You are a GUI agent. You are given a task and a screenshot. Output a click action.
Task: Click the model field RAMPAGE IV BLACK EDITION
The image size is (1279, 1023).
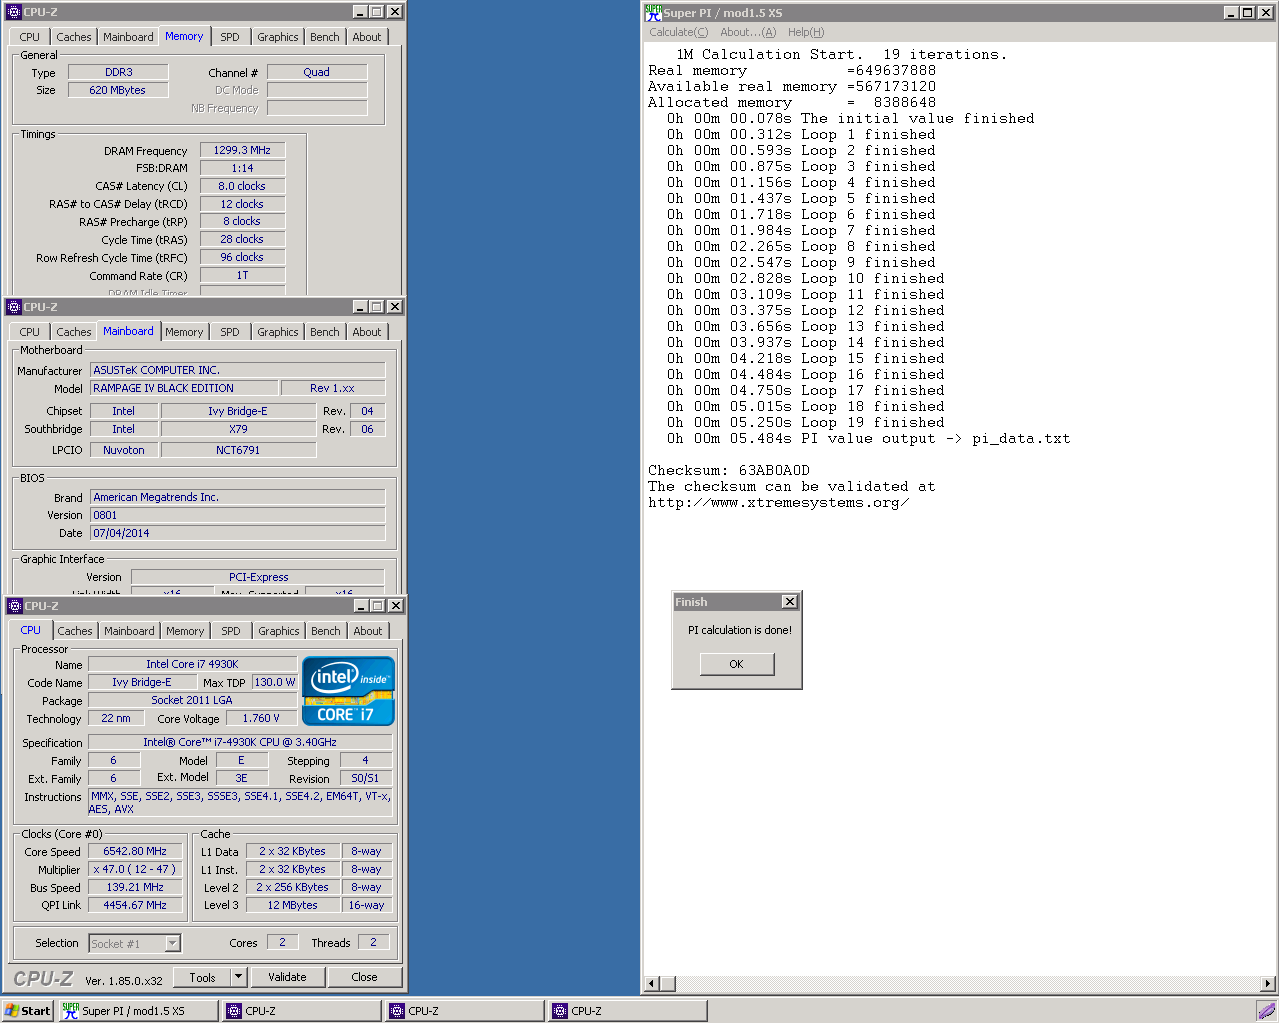tap(185, 388)
